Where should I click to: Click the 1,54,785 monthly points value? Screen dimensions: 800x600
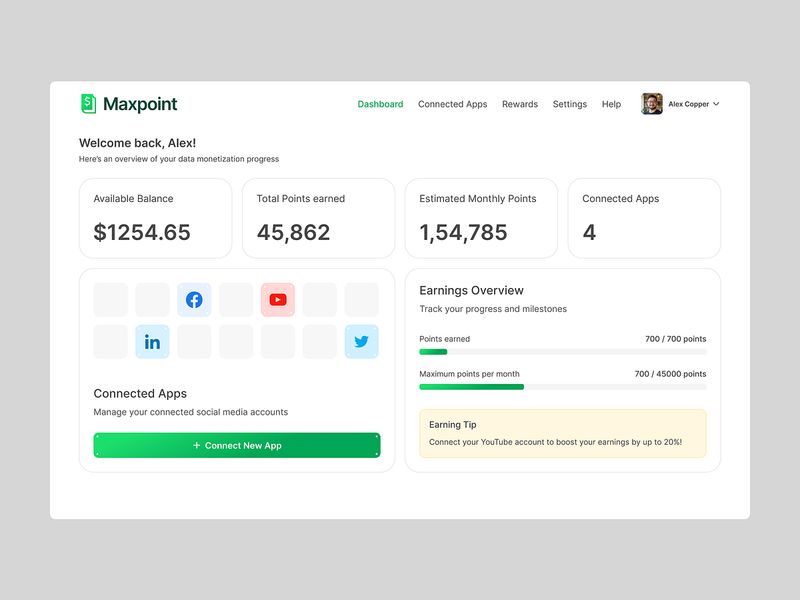[x=463, y=233]
